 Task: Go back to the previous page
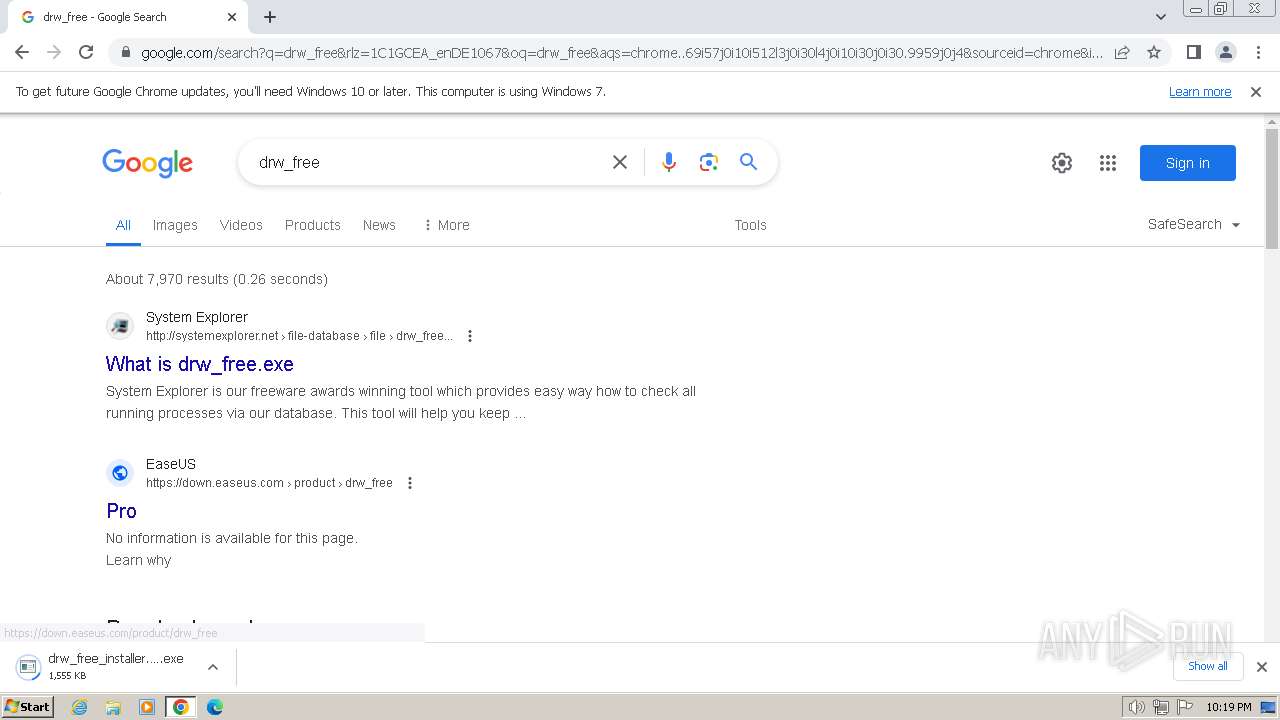tap(22, 52)
